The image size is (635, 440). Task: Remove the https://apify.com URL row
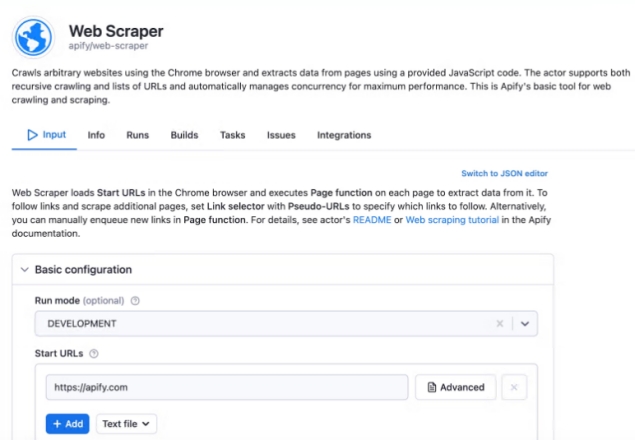tap(513, 388)
